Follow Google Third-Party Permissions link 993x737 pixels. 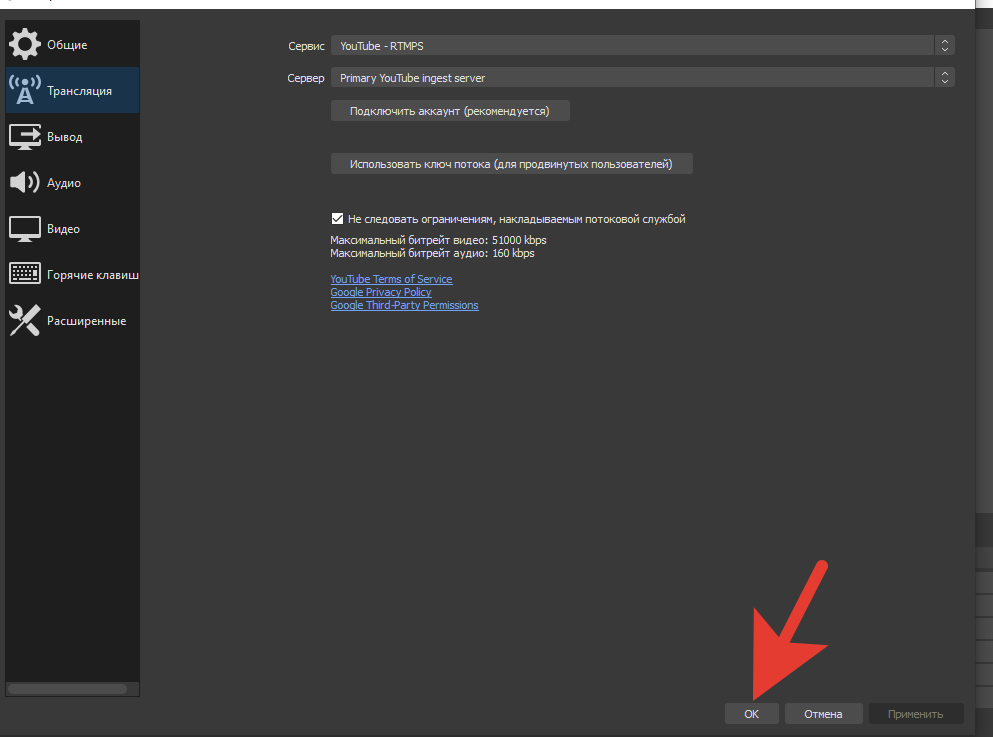[x=404, y=305]
